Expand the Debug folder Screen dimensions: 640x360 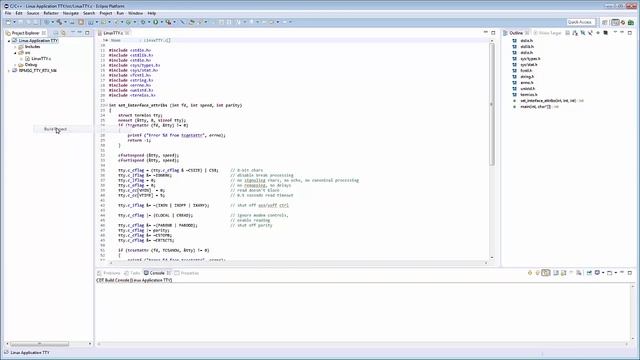tap(16, 65)
